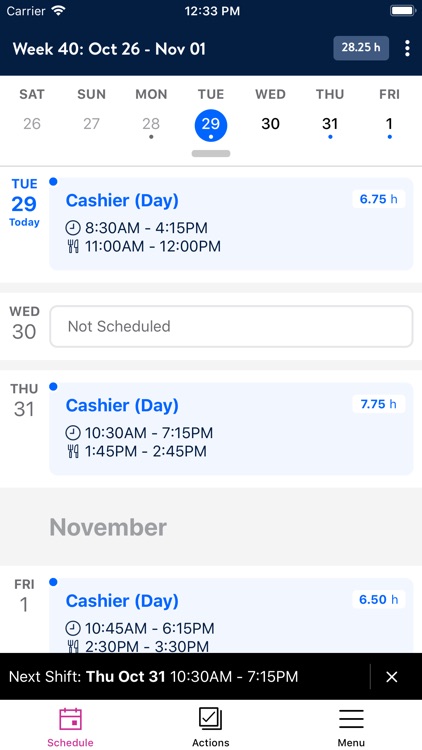Image resolution: width=422 pixels, height=750 pixels.
Task: Select Wednesday 30 in the week strip
Action: pyautogui.click(x=270, y=124)
